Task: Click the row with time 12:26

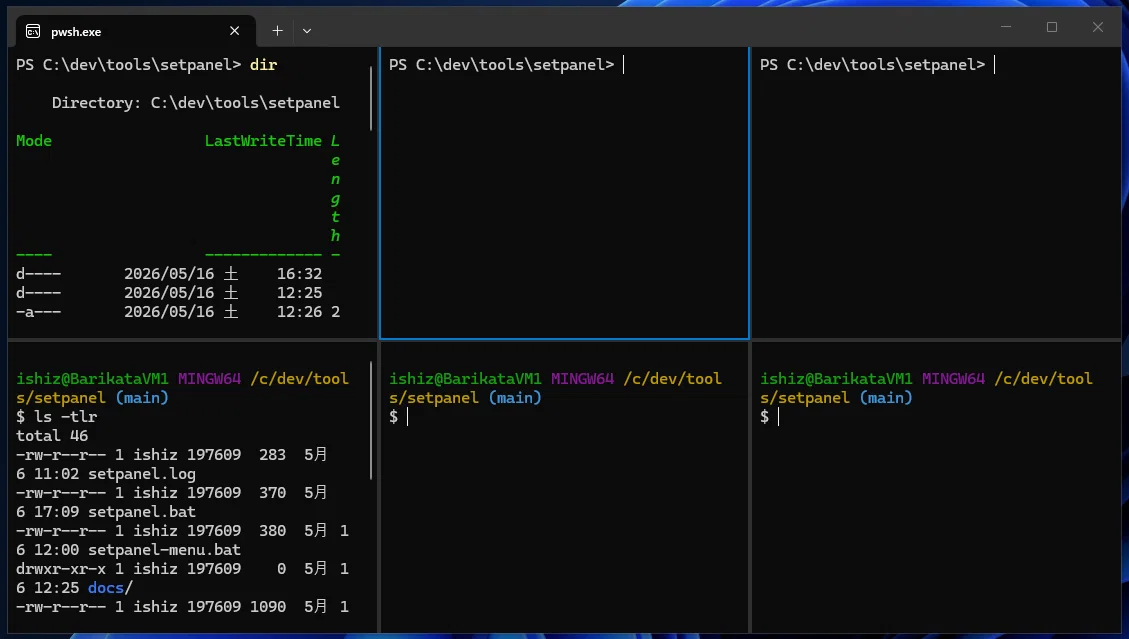Action: tap(178, 312)
